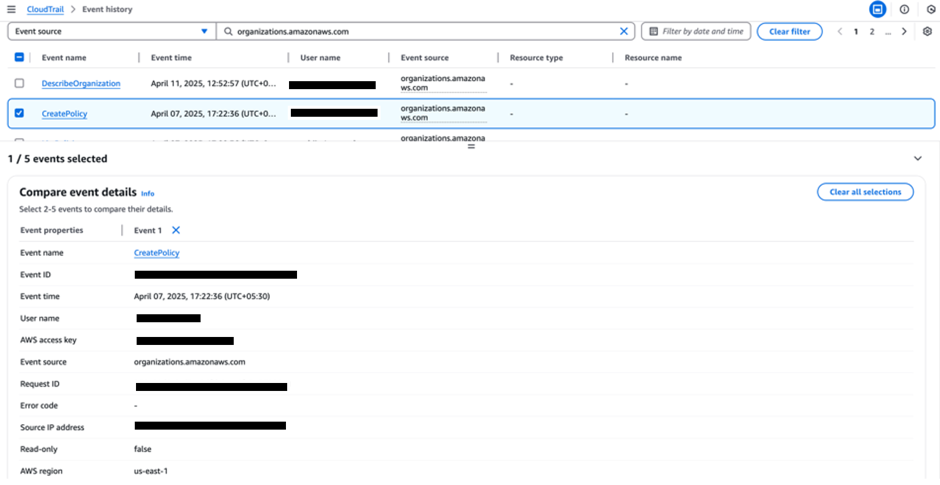Go to page 2 of results
940x485 pixels.
click(872, 32)
